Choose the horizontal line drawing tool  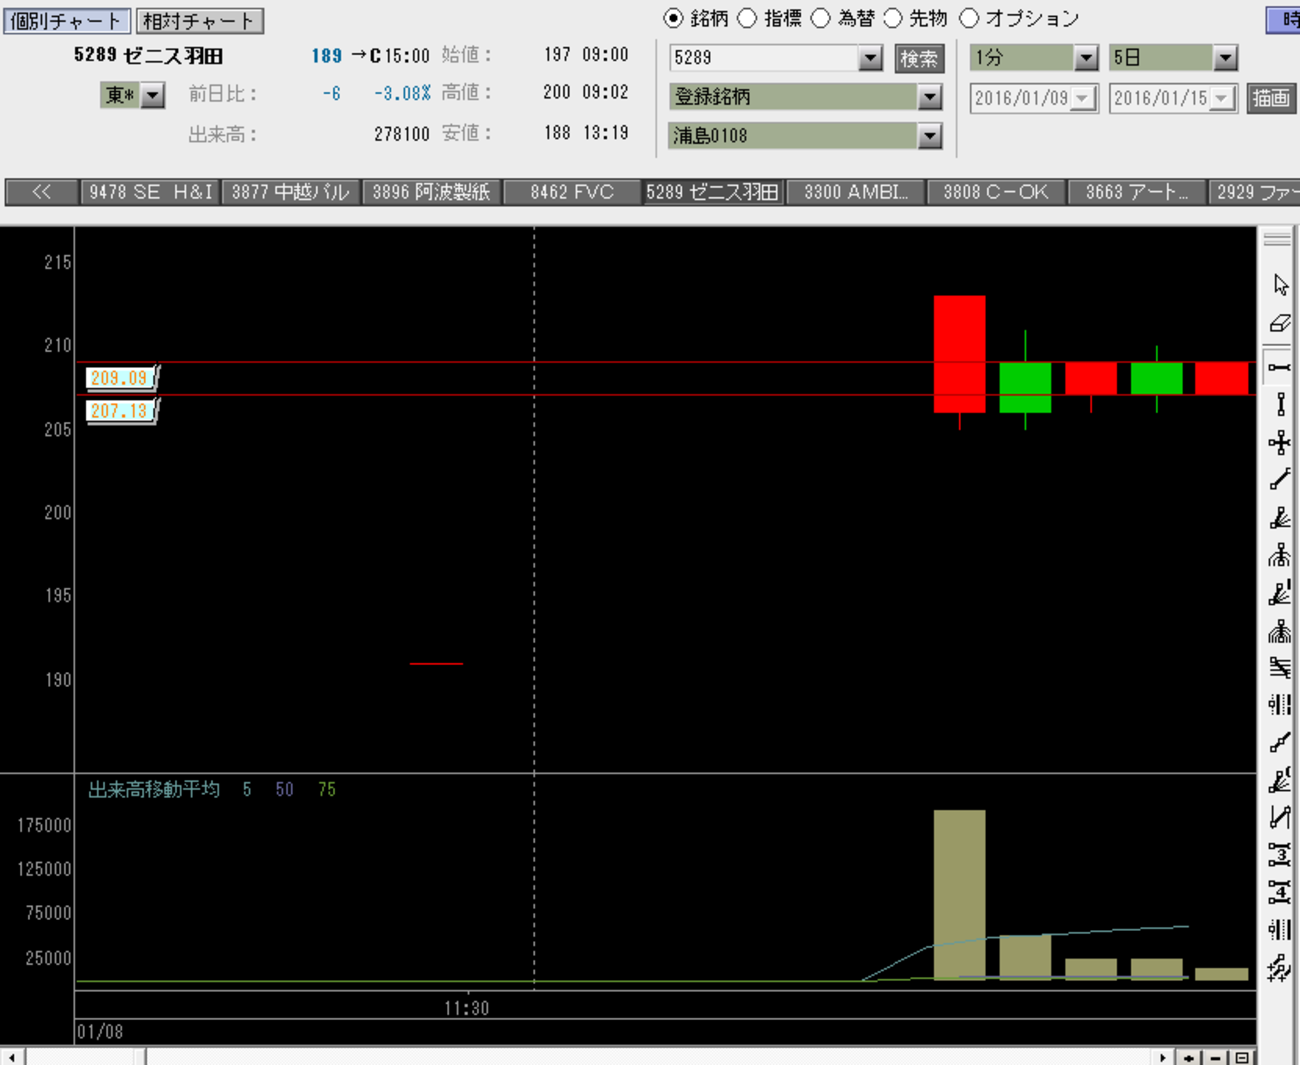click(x=1280, y=367)
